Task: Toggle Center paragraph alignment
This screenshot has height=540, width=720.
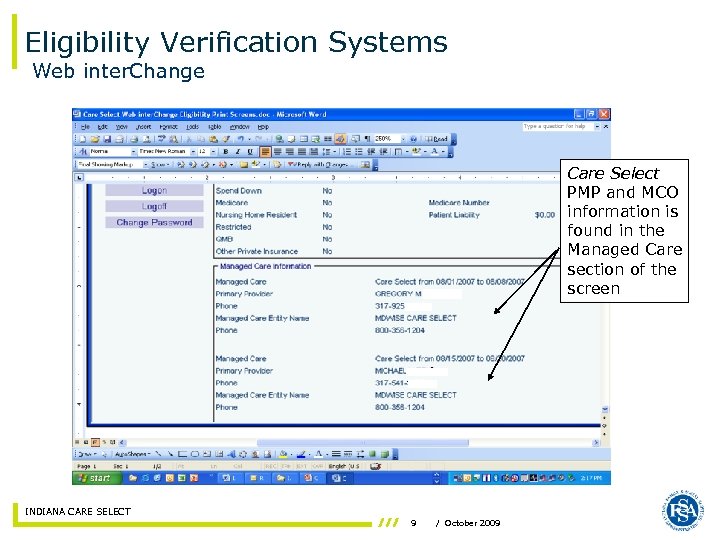Action: click(x=277, y=152)
